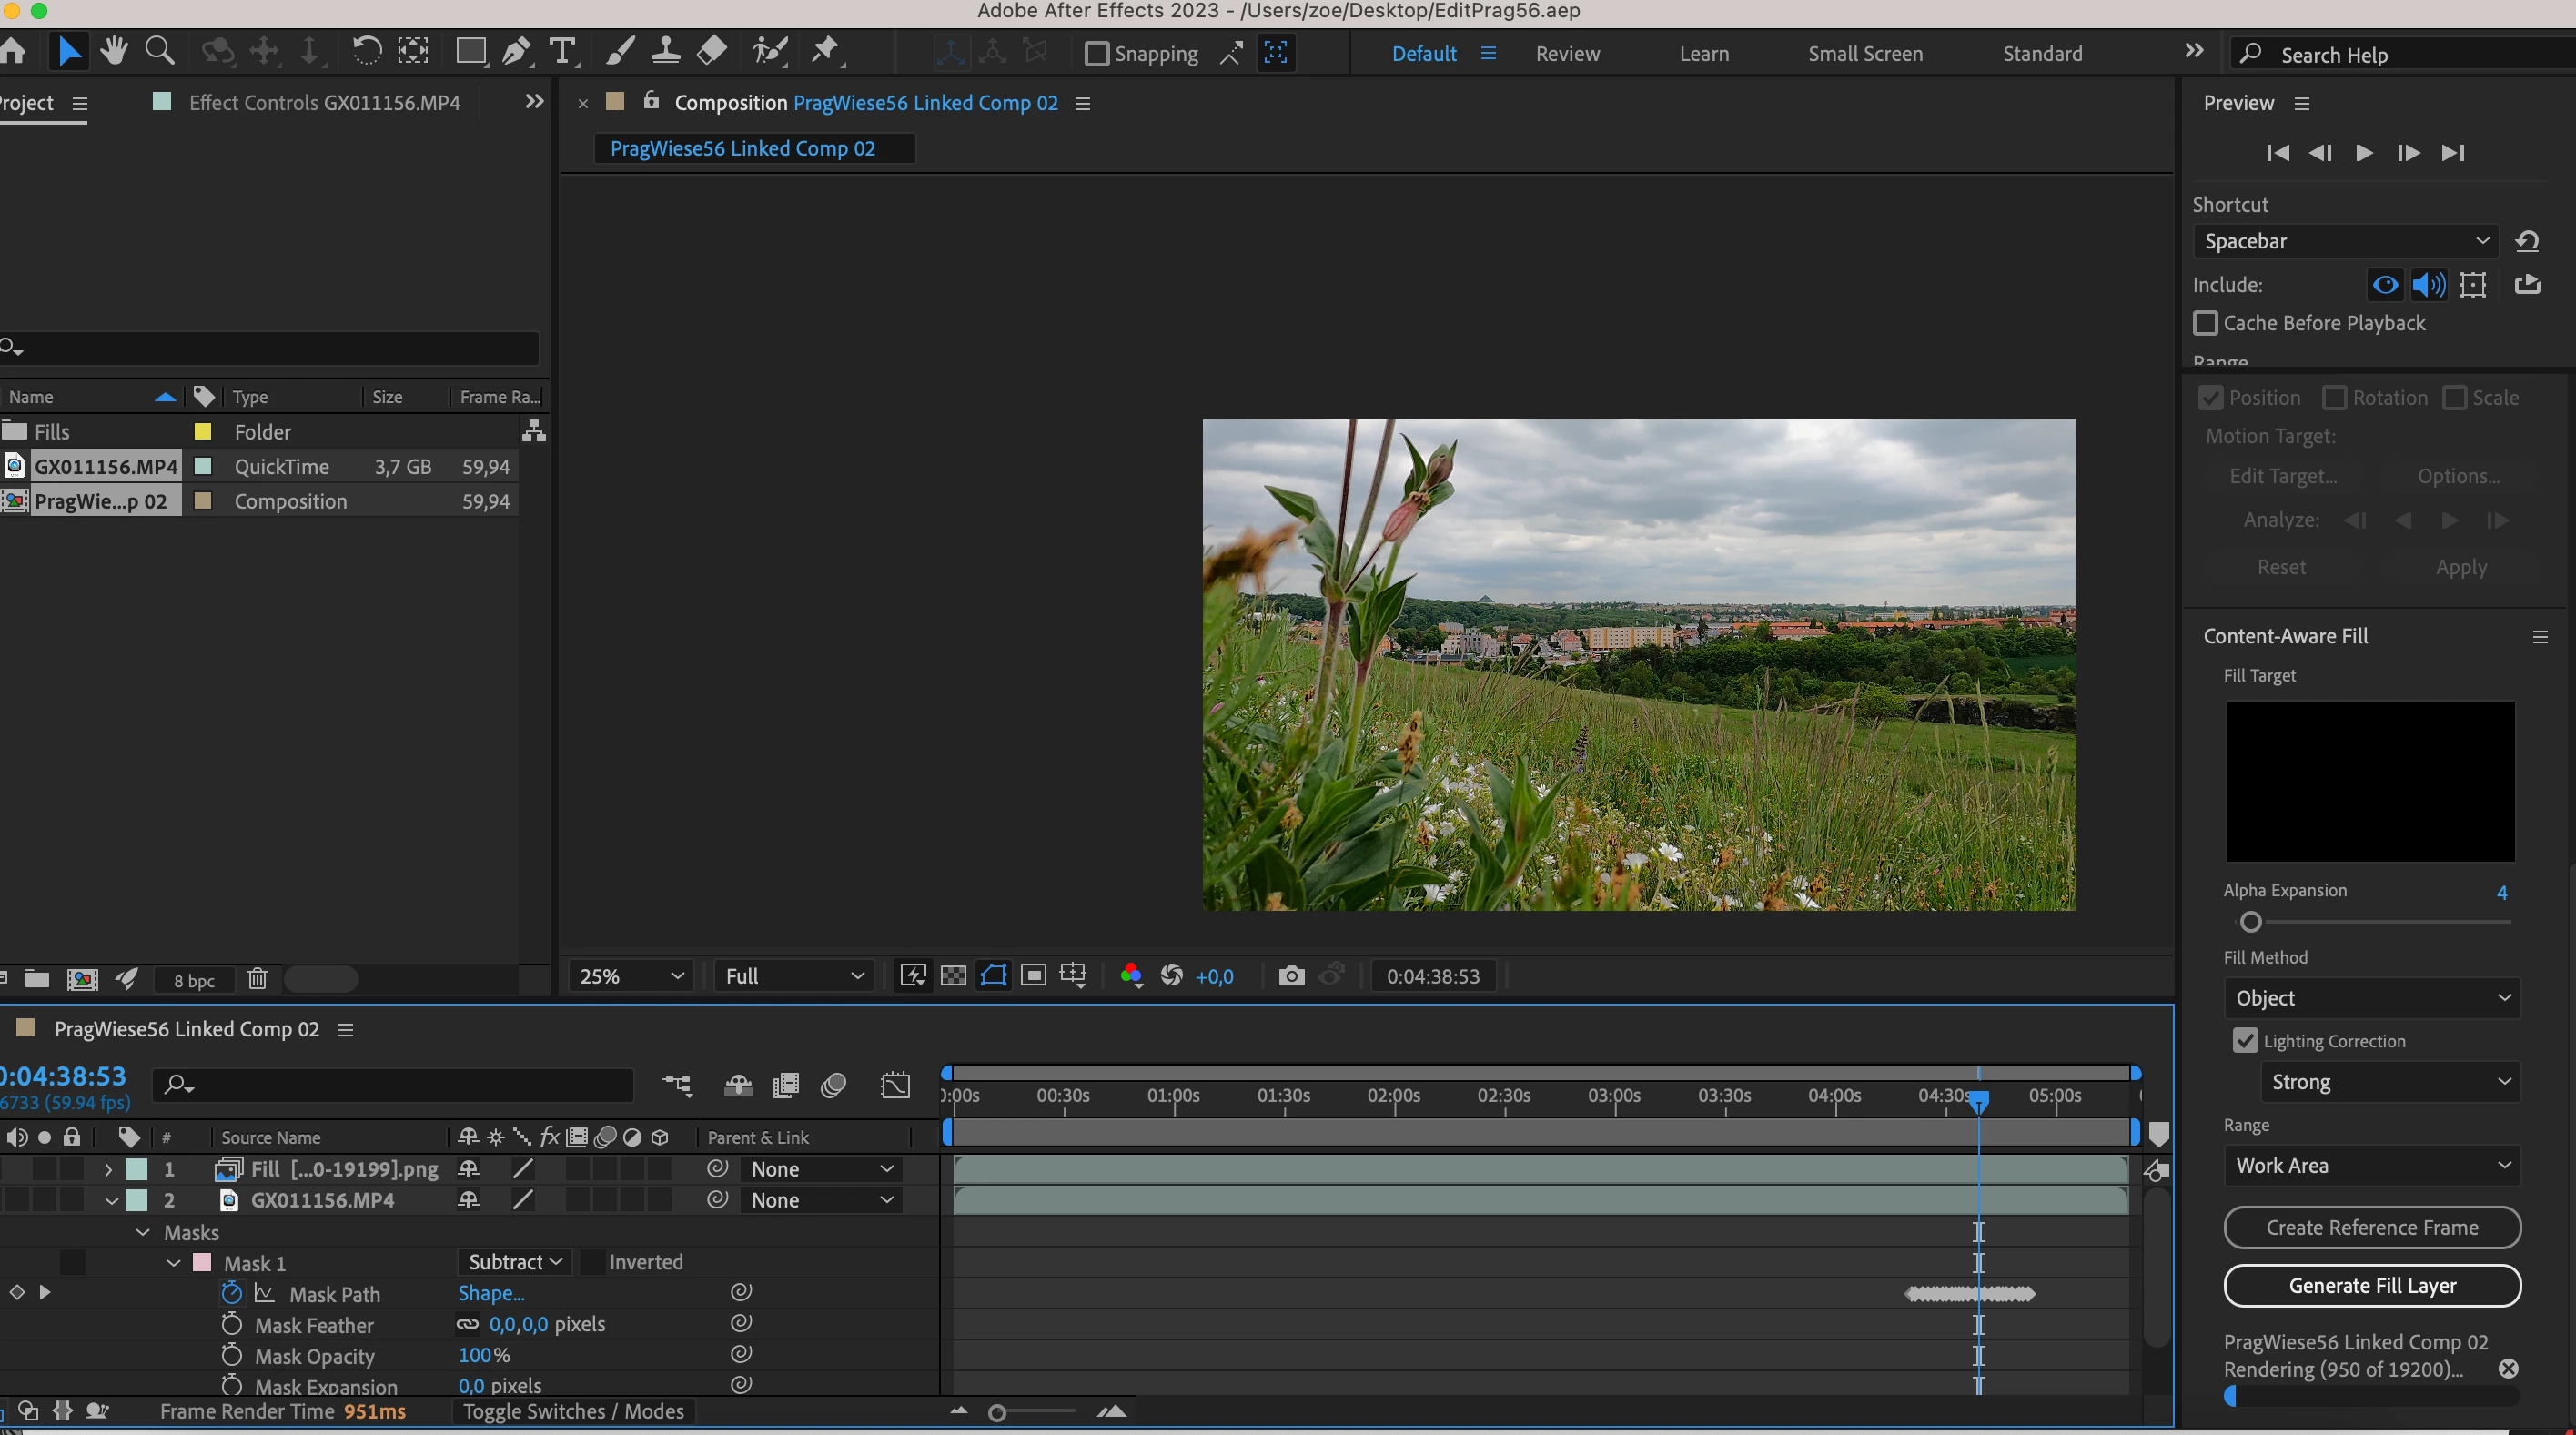
Task: Adjust the Alpha Expansion slider handle
Action: coord(2250,922)
